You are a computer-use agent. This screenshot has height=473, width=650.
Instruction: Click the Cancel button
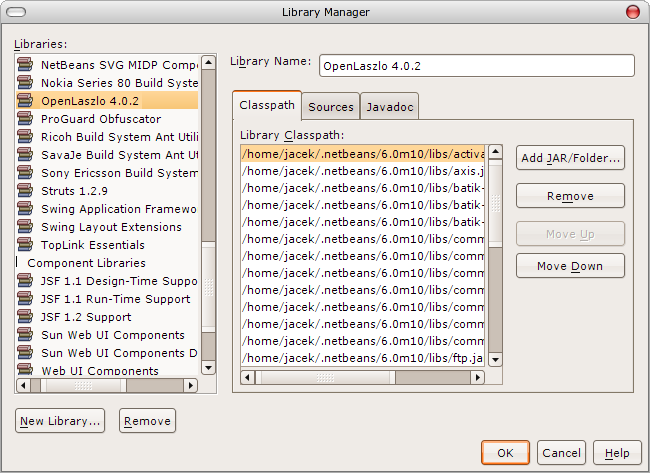(x=561, y=453)
